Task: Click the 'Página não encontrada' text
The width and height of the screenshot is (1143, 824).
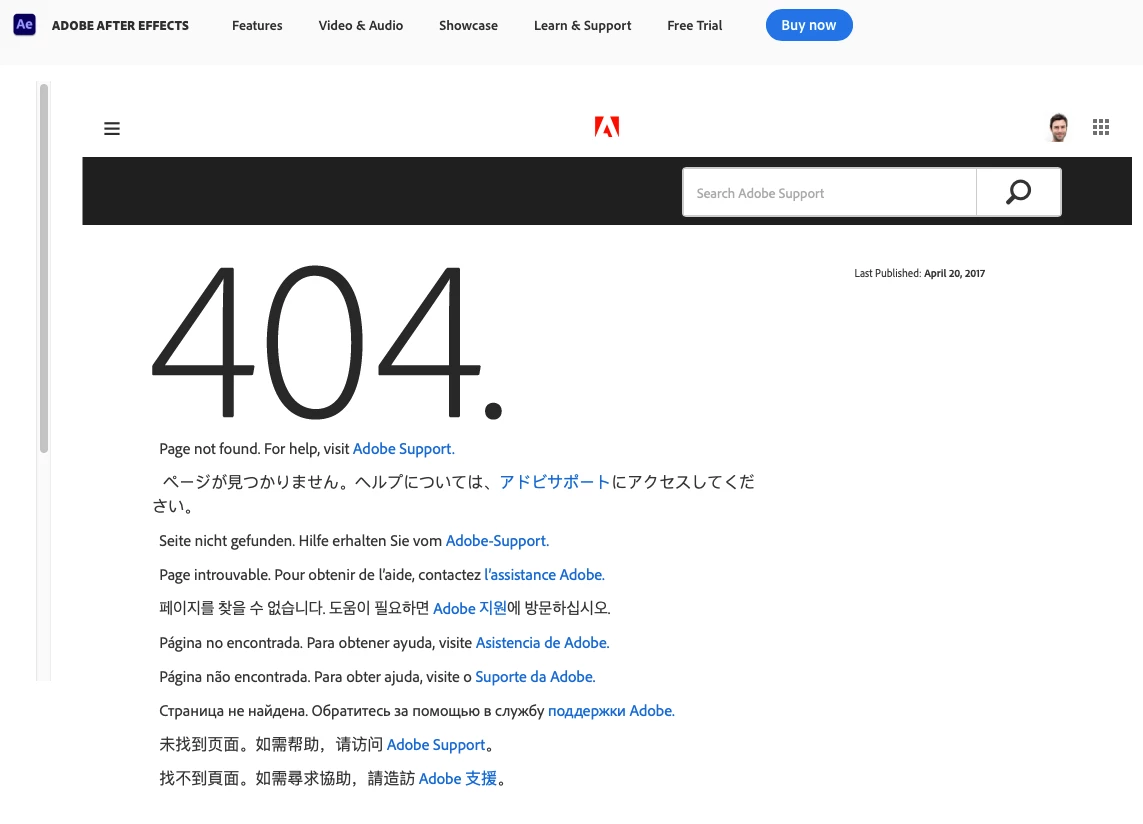Action: click(234, 677)
